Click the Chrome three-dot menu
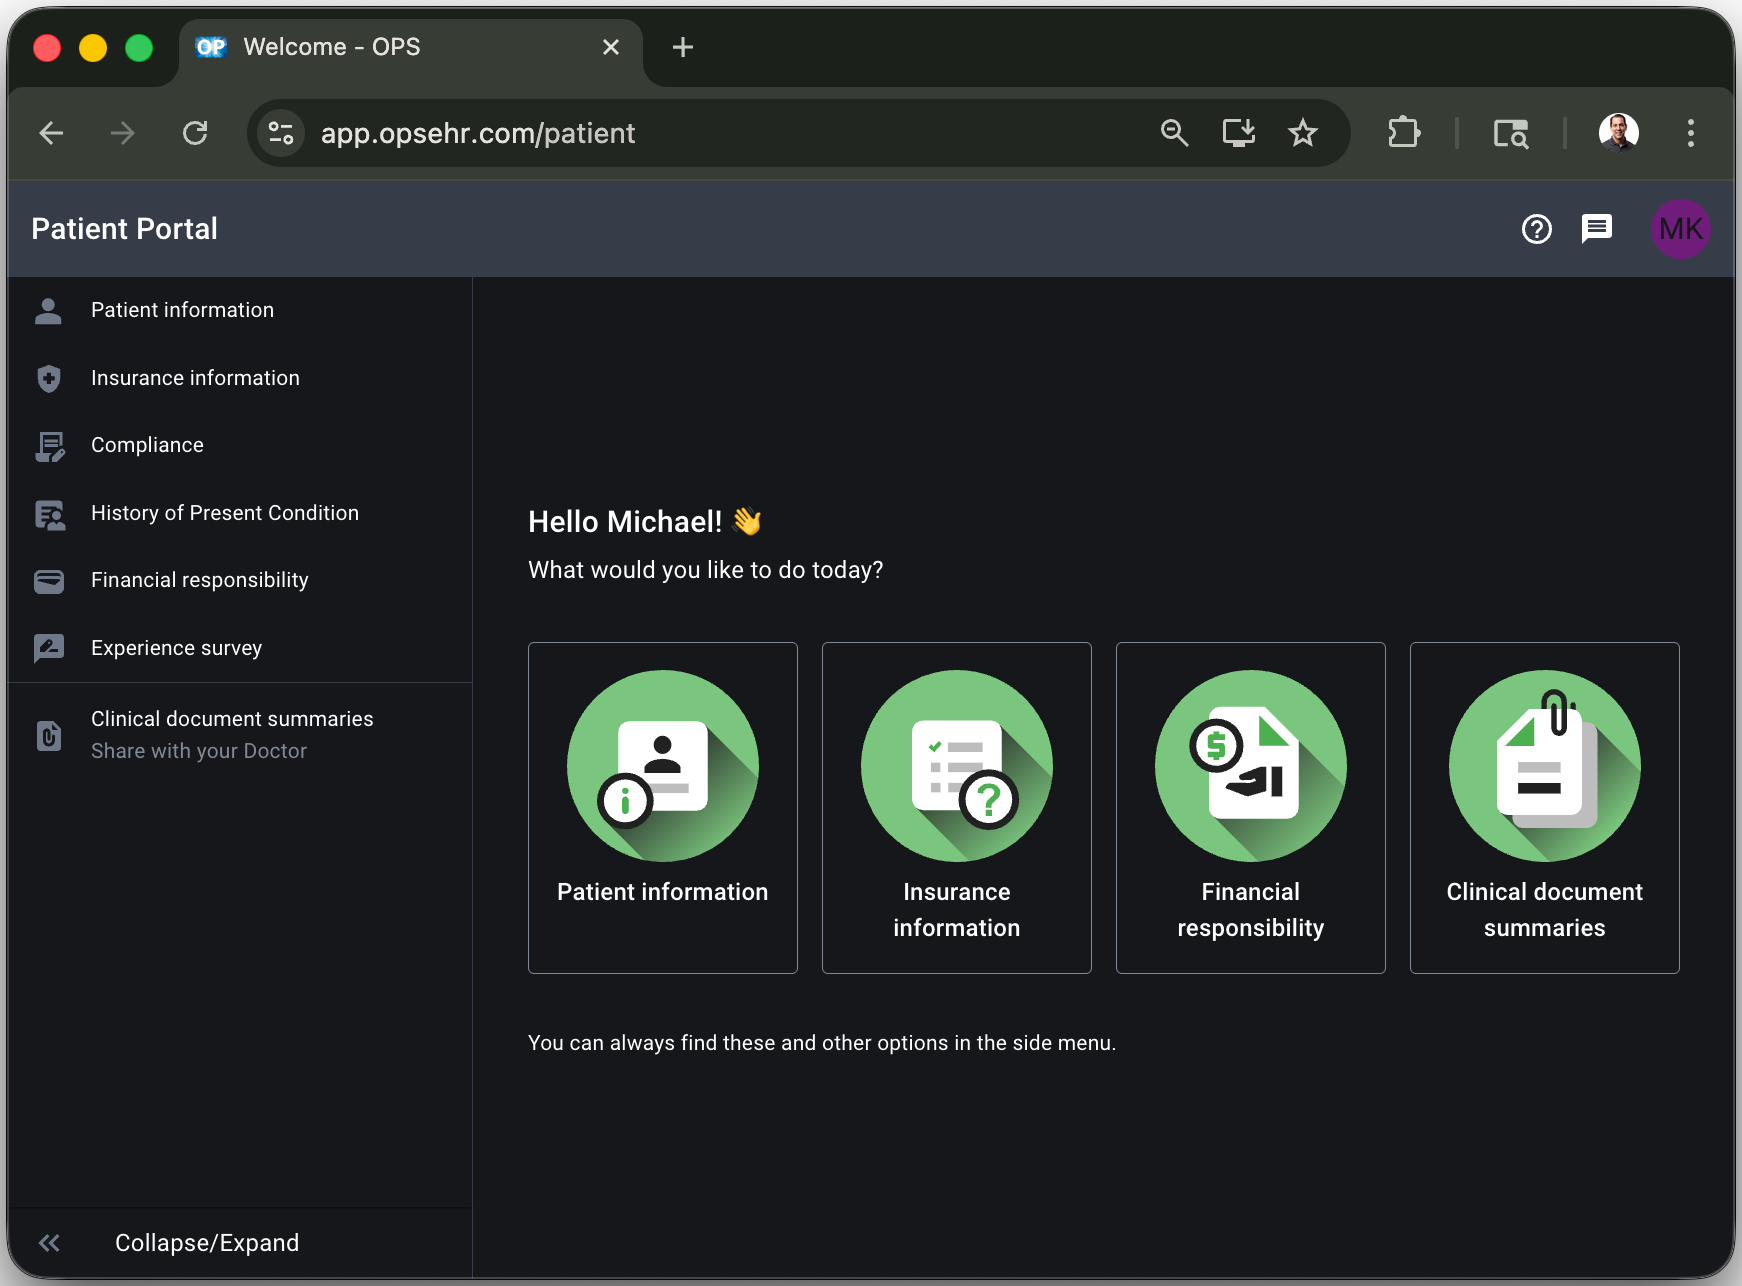1742x1286 pixels. 1690,132
